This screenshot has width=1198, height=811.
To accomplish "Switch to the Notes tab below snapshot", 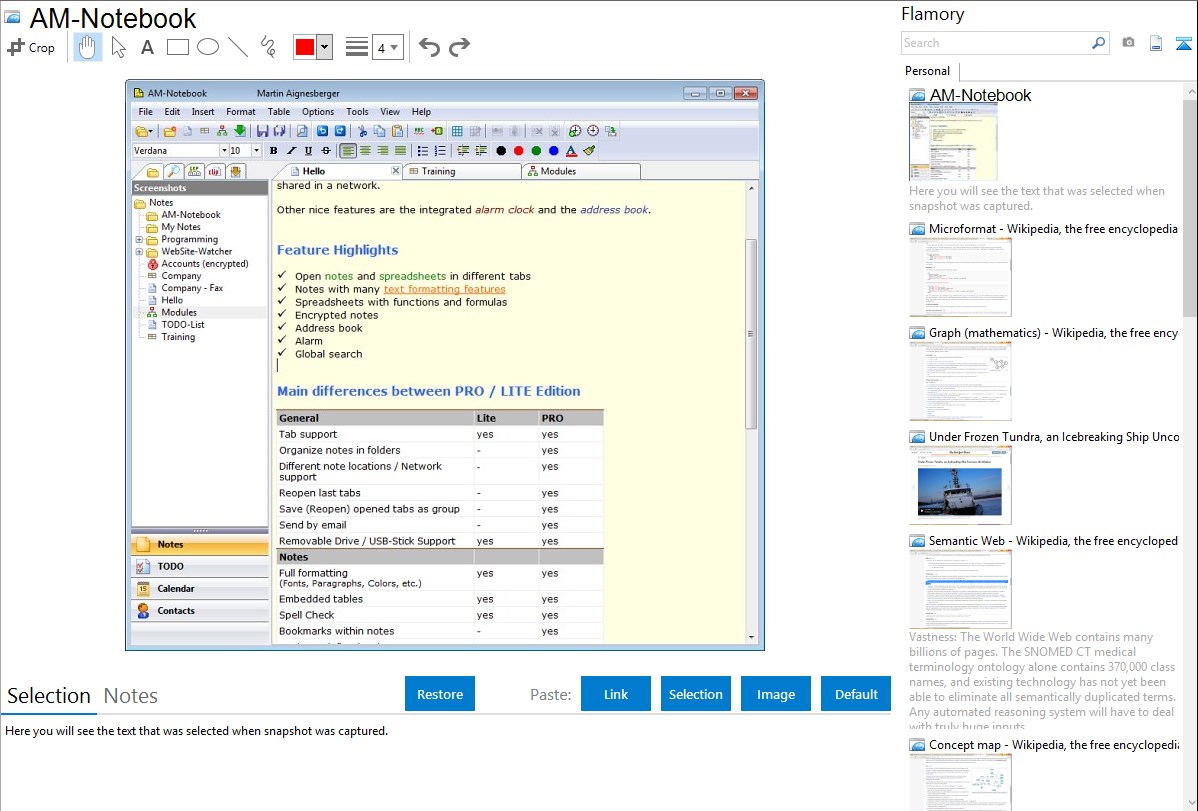I will click(x=131, y=696).
